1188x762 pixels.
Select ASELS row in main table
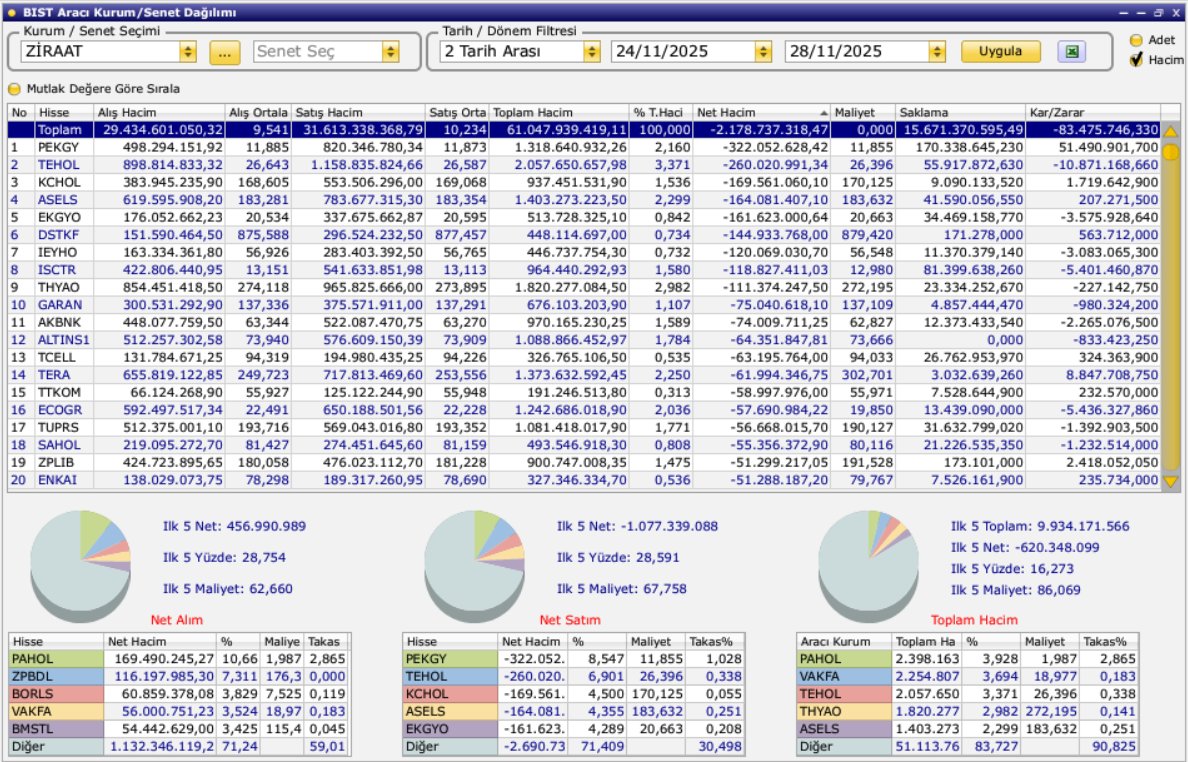[x=584, y=199]
